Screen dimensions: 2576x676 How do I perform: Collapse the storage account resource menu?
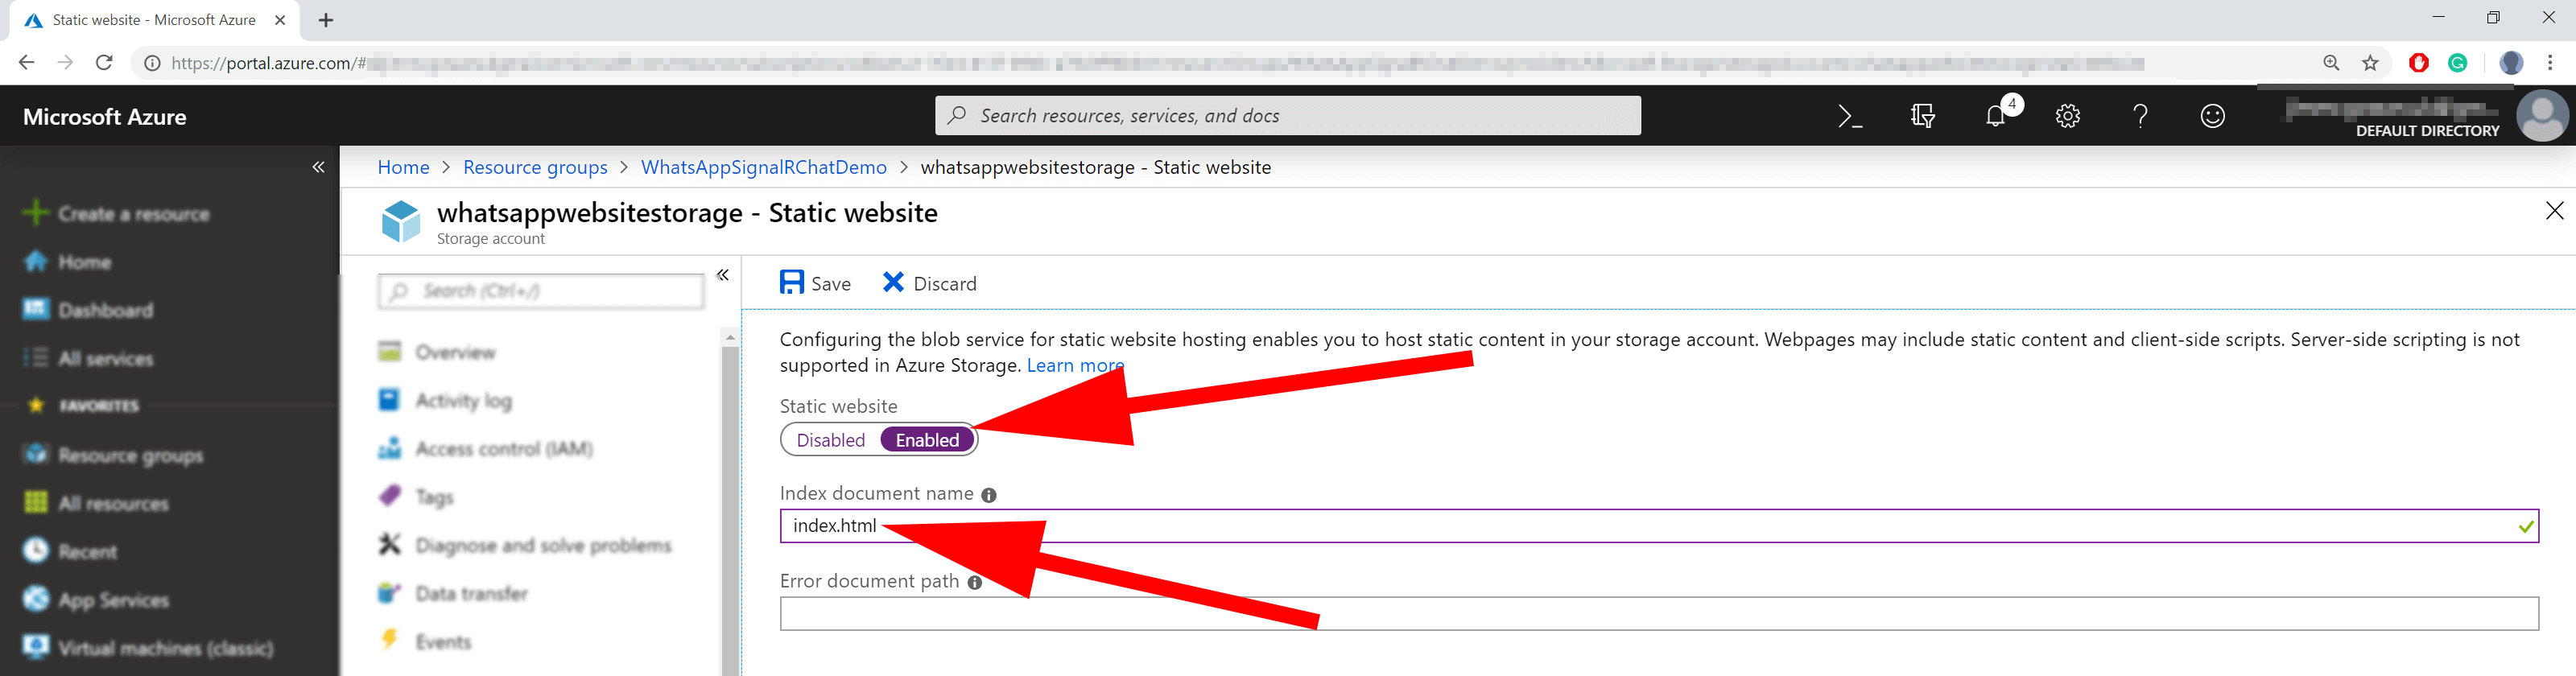pyautogui.click(x=722, y=275)
